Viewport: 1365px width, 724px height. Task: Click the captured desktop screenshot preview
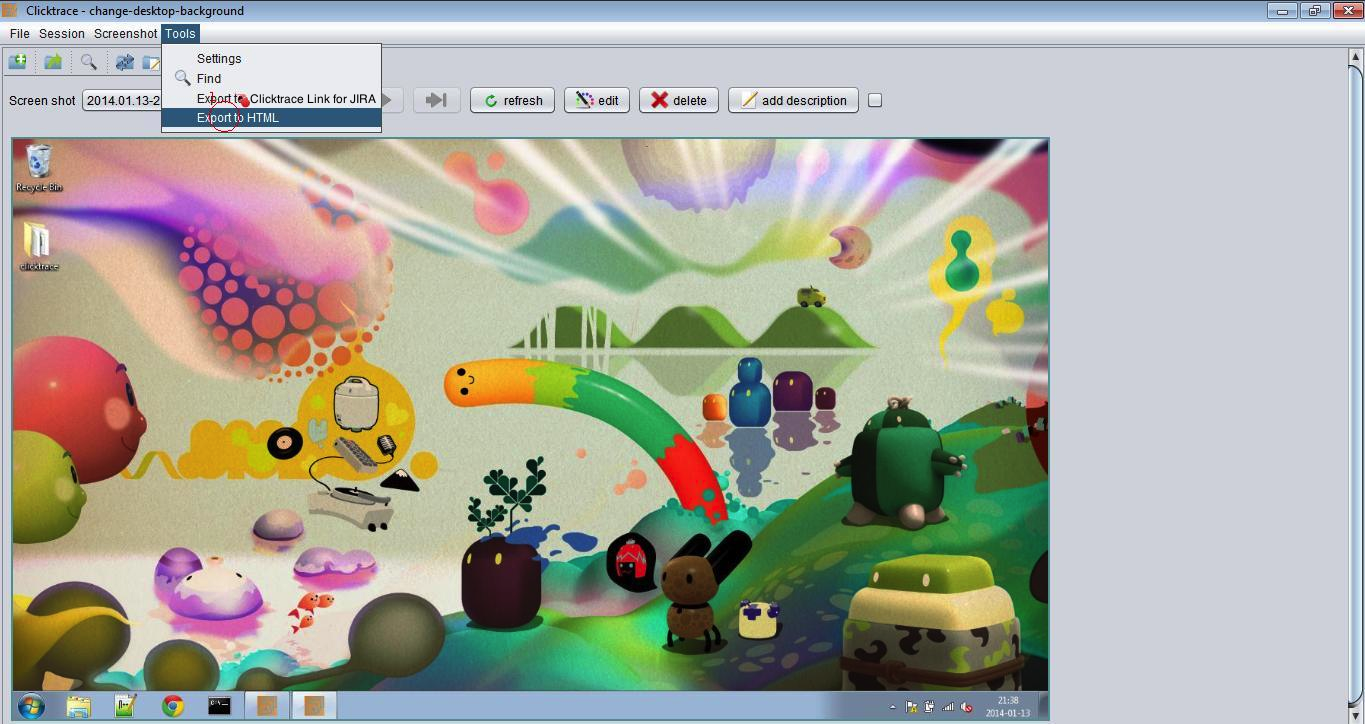[x=530, y=429]
